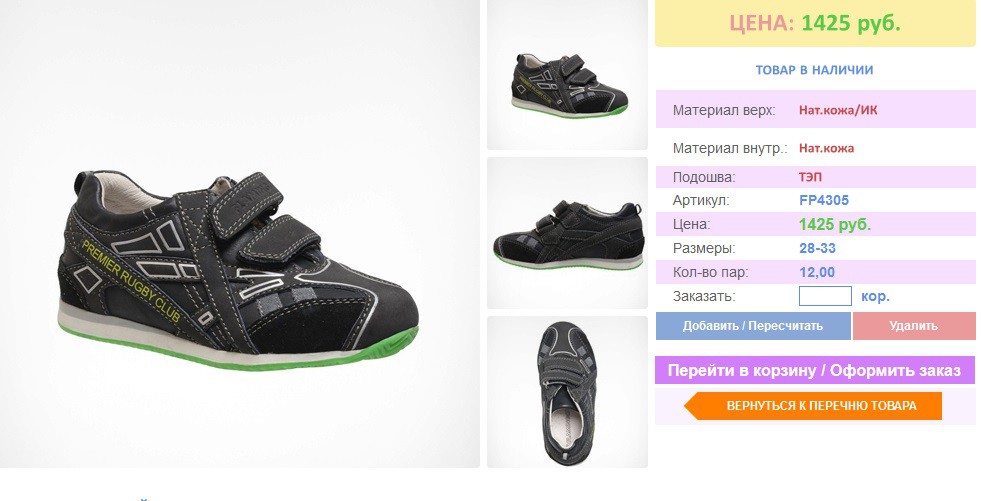Open the first angled-view shoe thumbnail
Image resolution: width=981 pixels, height=501 pixels.
(x=567, y=75)
